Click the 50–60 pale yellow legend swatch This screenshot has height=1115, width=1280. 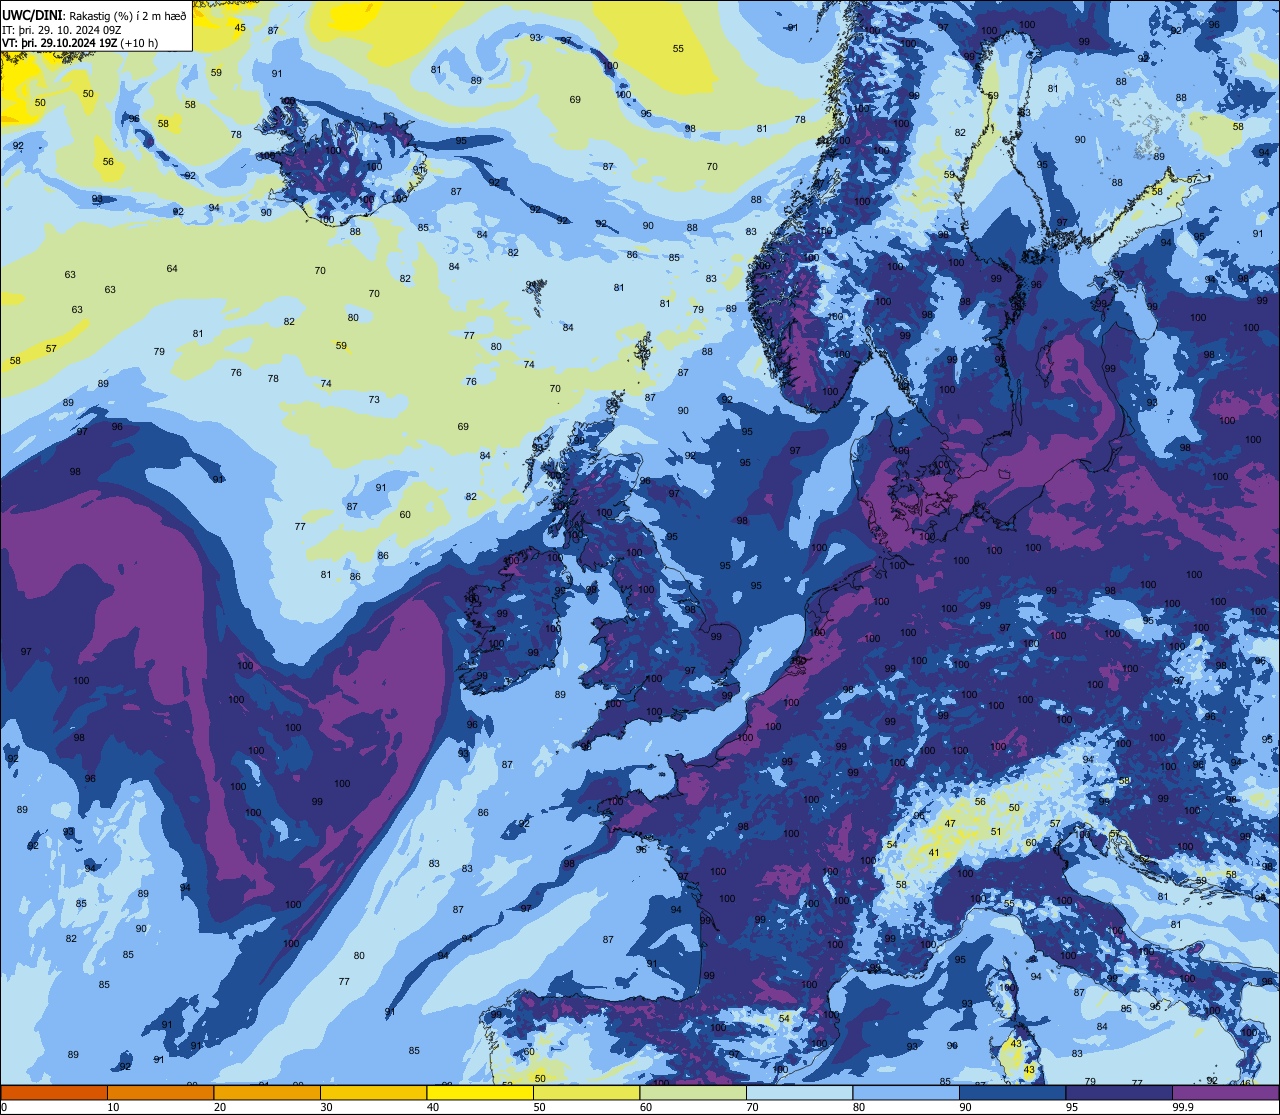586,1093
